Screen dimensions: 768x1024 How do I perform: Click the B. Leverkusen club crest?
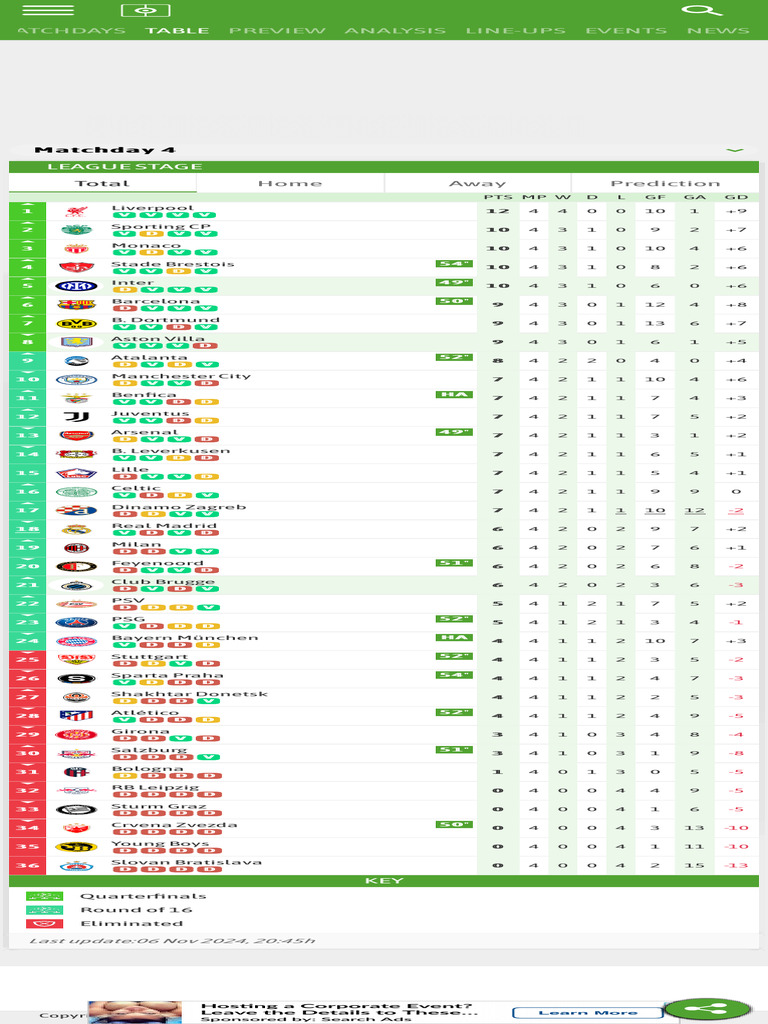76,454
